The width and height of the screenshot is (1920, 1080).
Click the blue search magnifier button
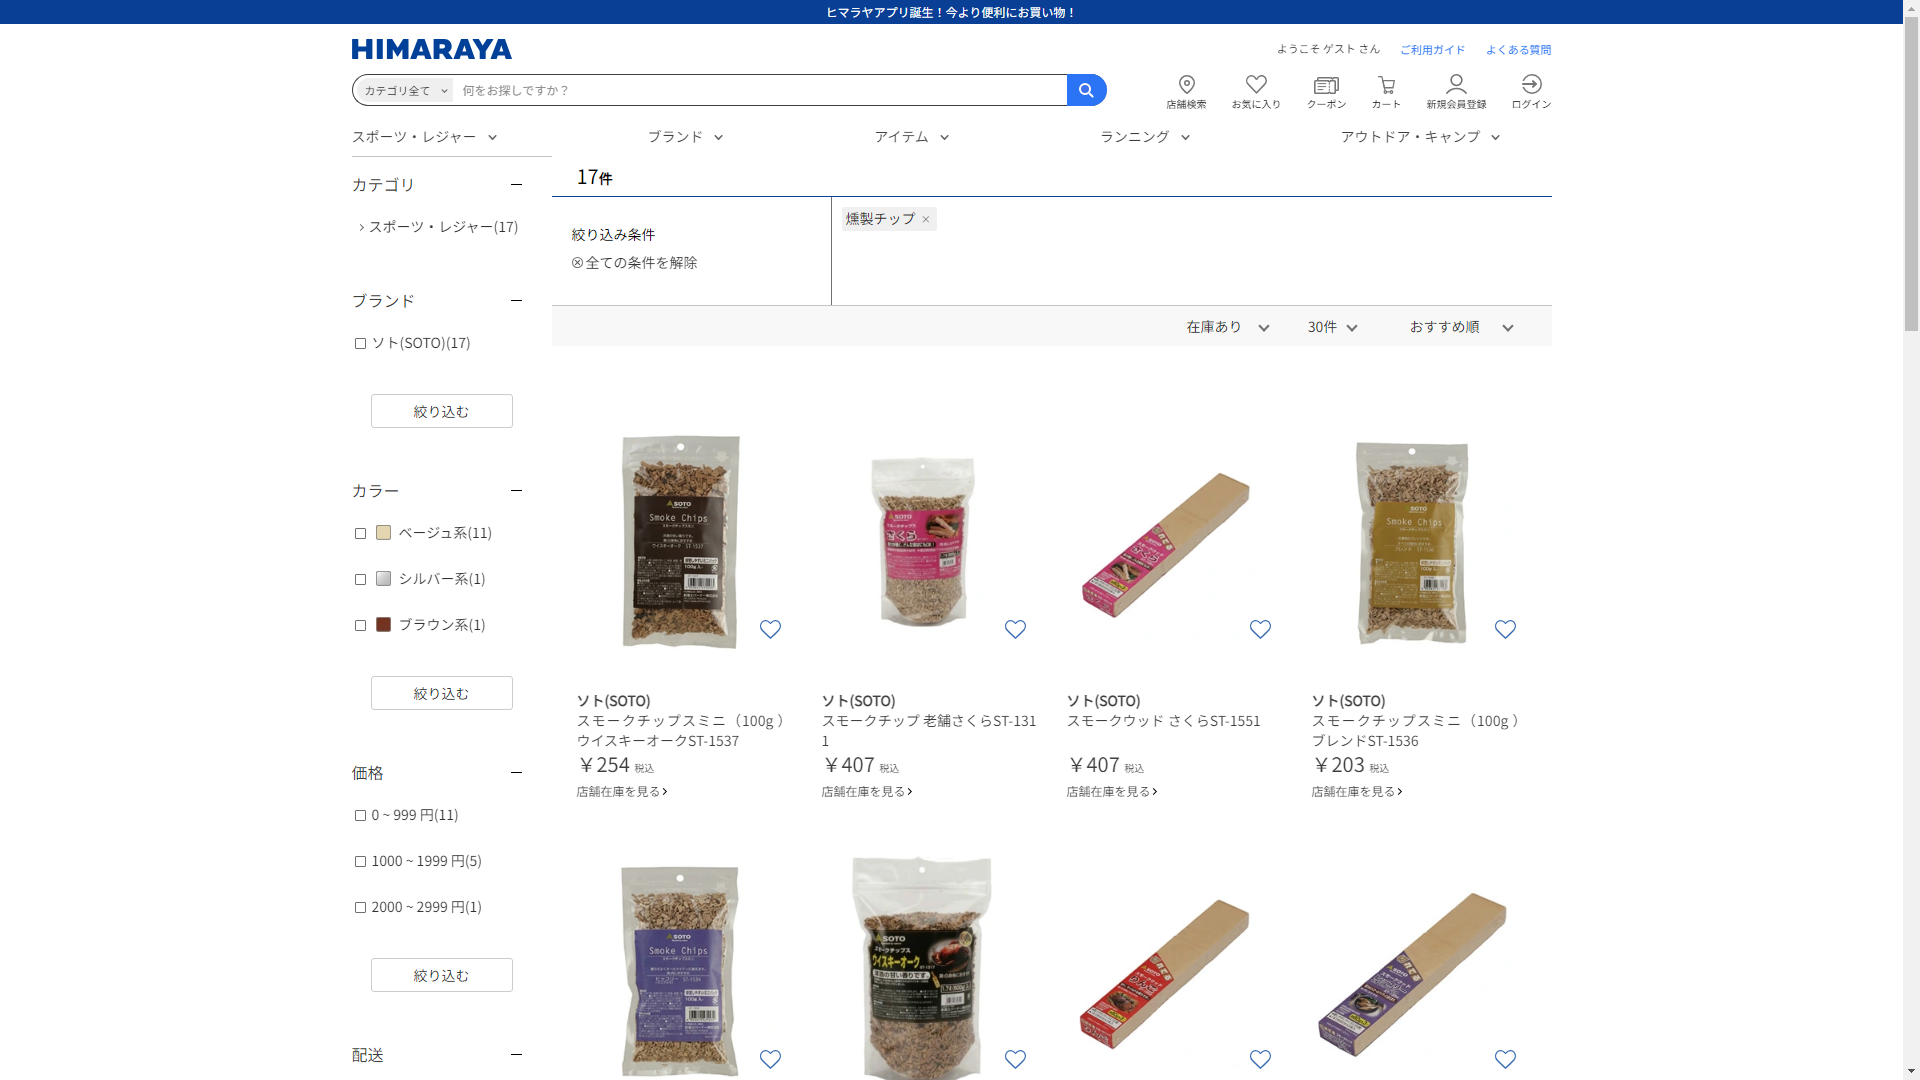(x=1086, y=90)
